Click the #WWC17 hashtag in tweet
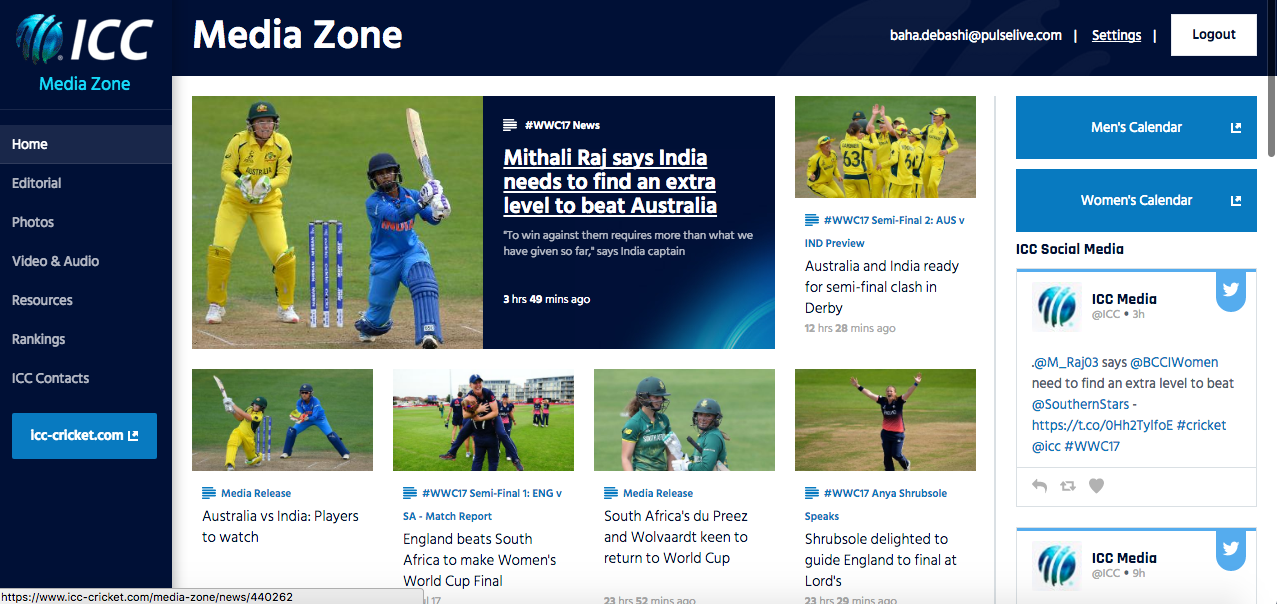Viewport: 1277px width, 604px height. point(1092,446)
